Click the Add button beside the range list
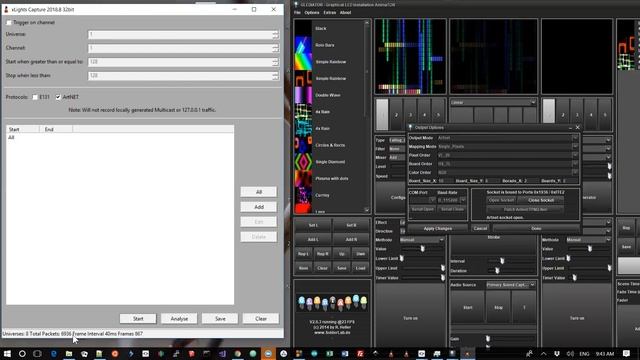The width and height of the screenshot is (640, 360). 259,207
